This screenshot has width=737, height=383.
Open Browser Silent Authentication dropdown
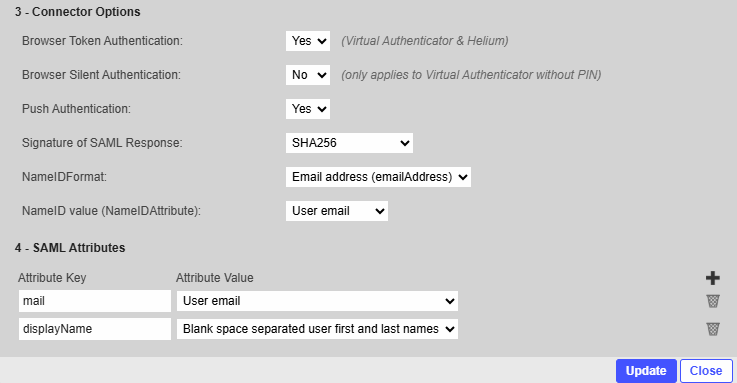[308, 75]
